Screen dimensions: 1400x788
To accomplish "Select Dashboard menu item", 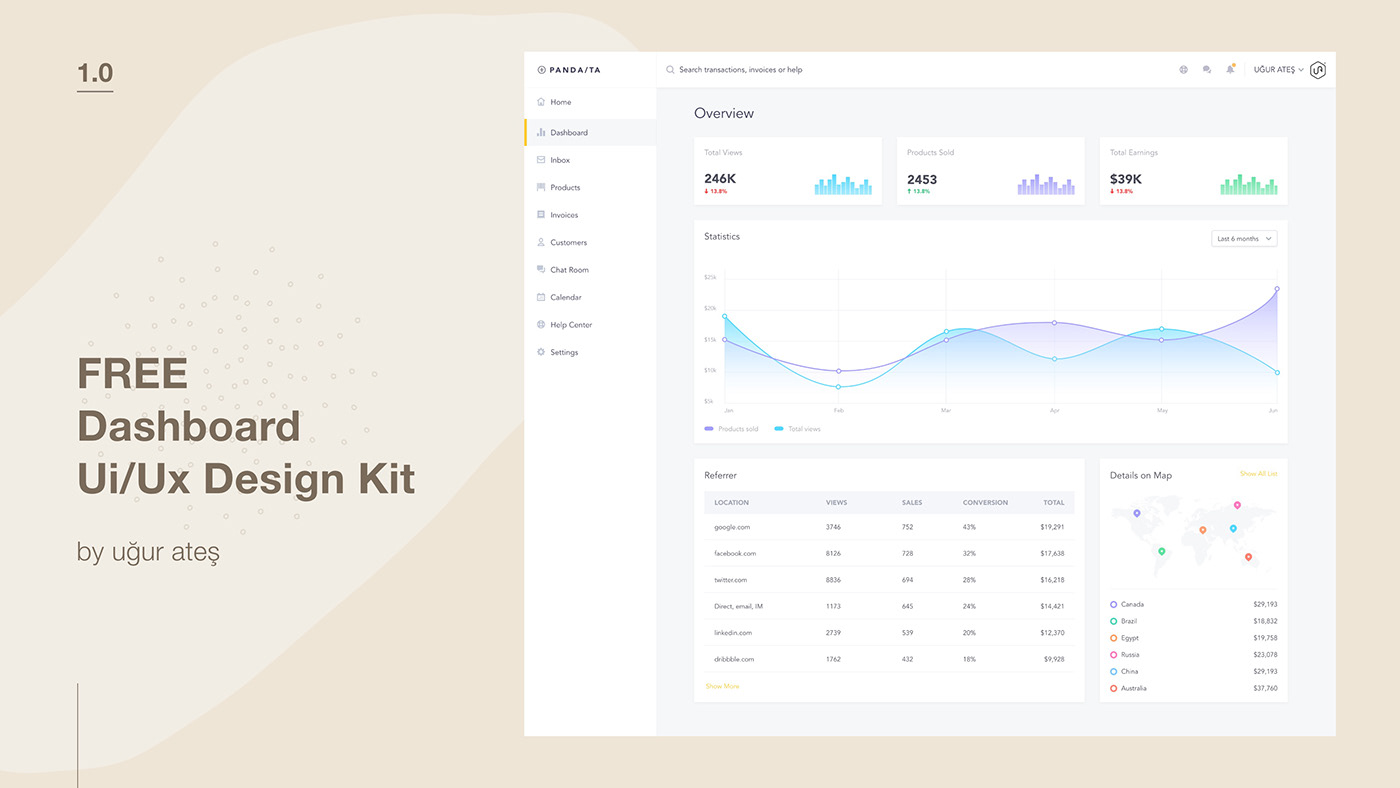I will coord(590,132).
